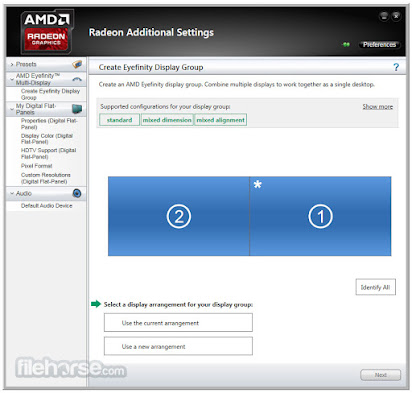Click the Next button

tap(380, 375)
